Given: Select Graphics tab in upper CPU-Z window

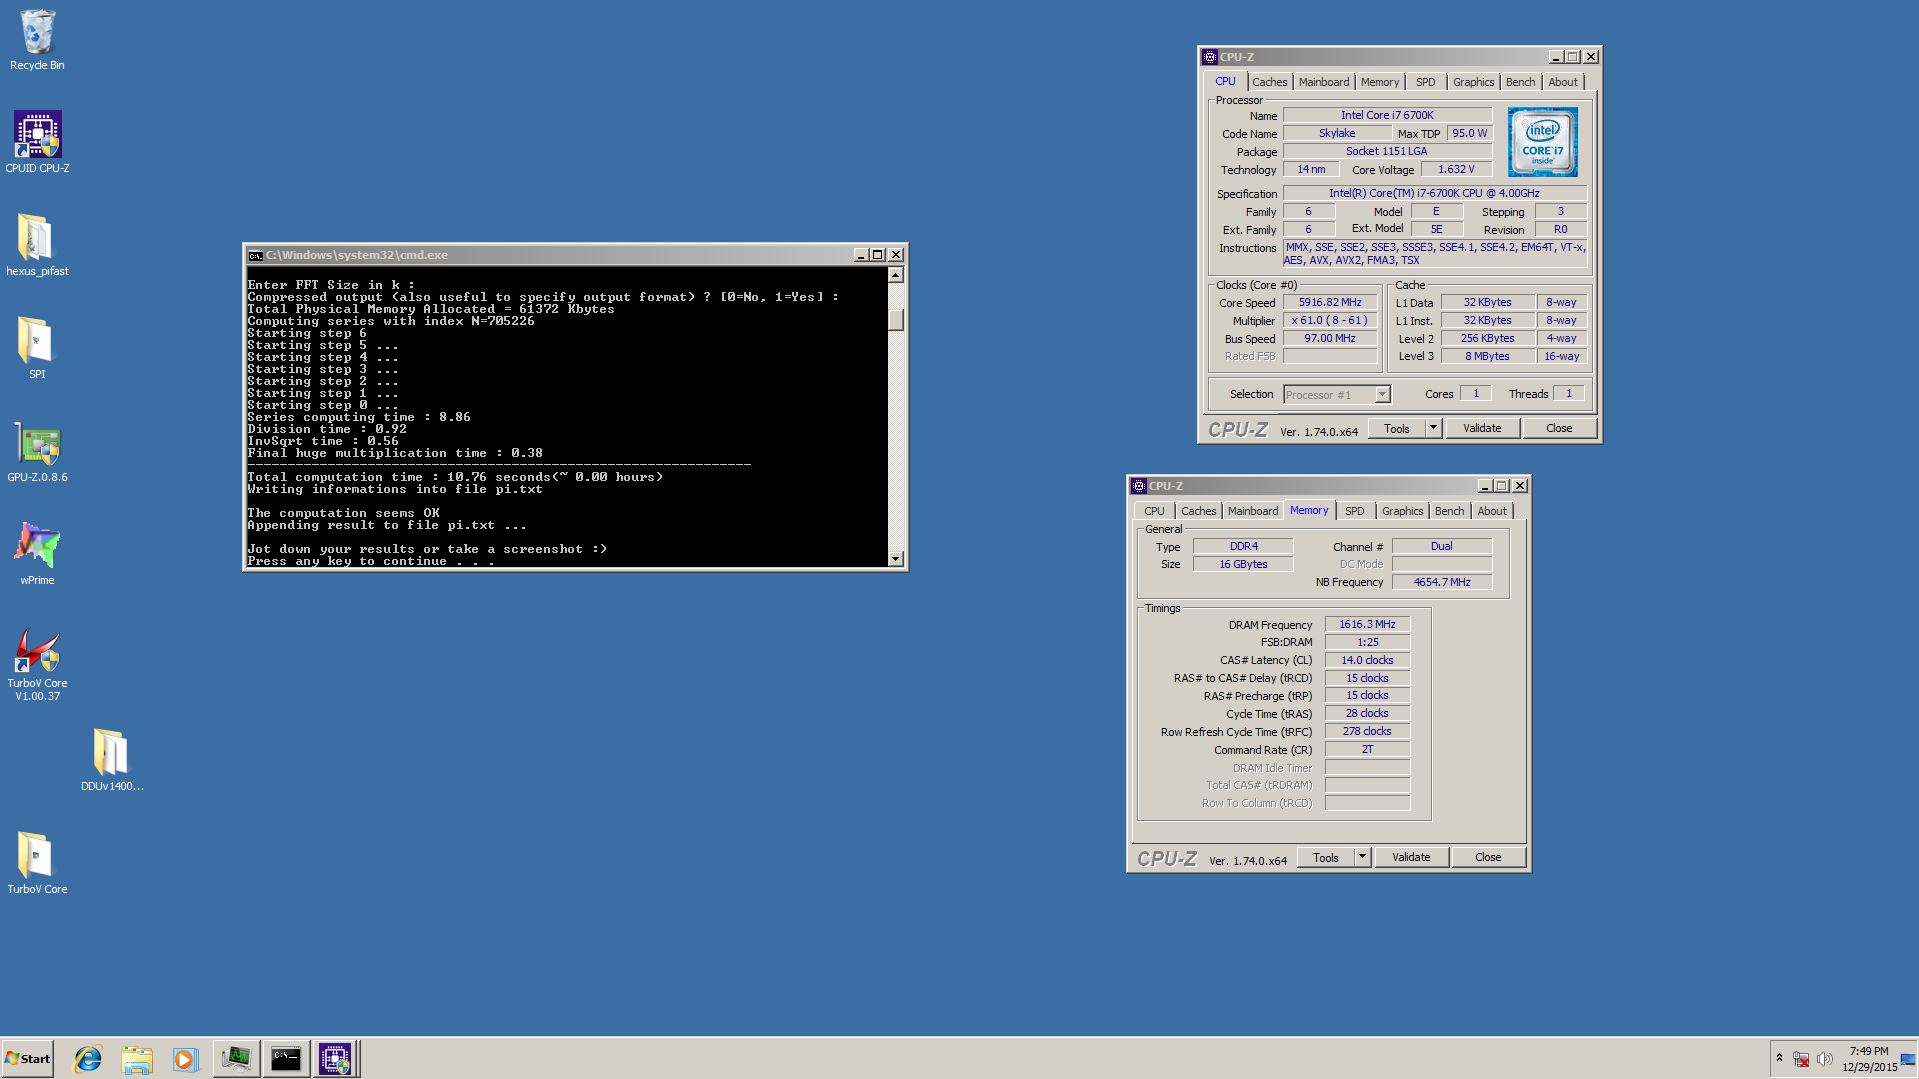Looking at the screenshot, I should click(x=1473, y=82).
